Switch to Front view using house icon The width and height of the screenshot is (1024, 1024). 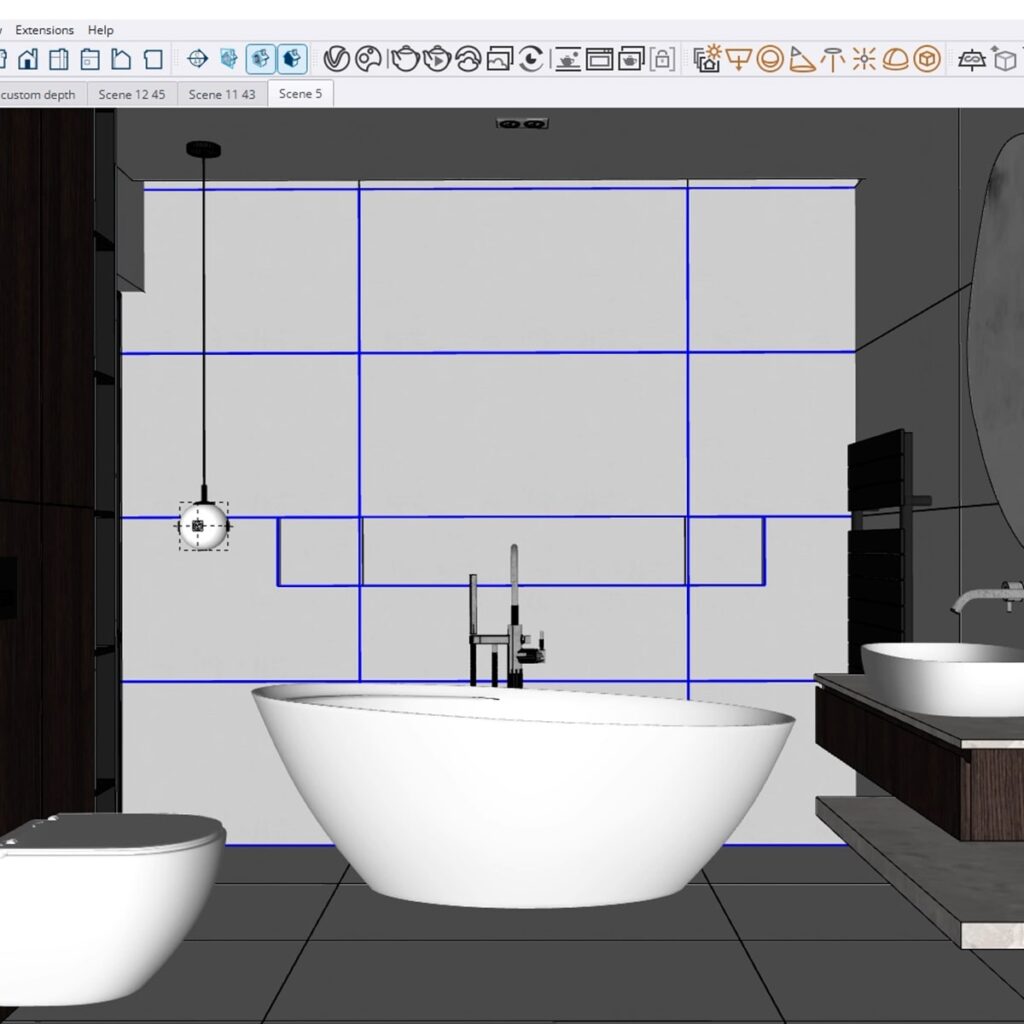pyautogui.click(x=28, y=60)
